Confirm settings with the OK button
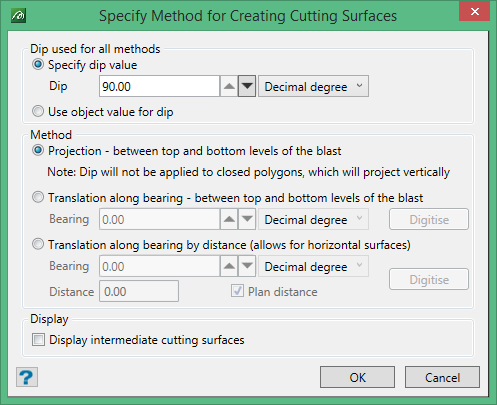Image resolution: width=497 pixels, height=405 pixels. tap(357, 377)
